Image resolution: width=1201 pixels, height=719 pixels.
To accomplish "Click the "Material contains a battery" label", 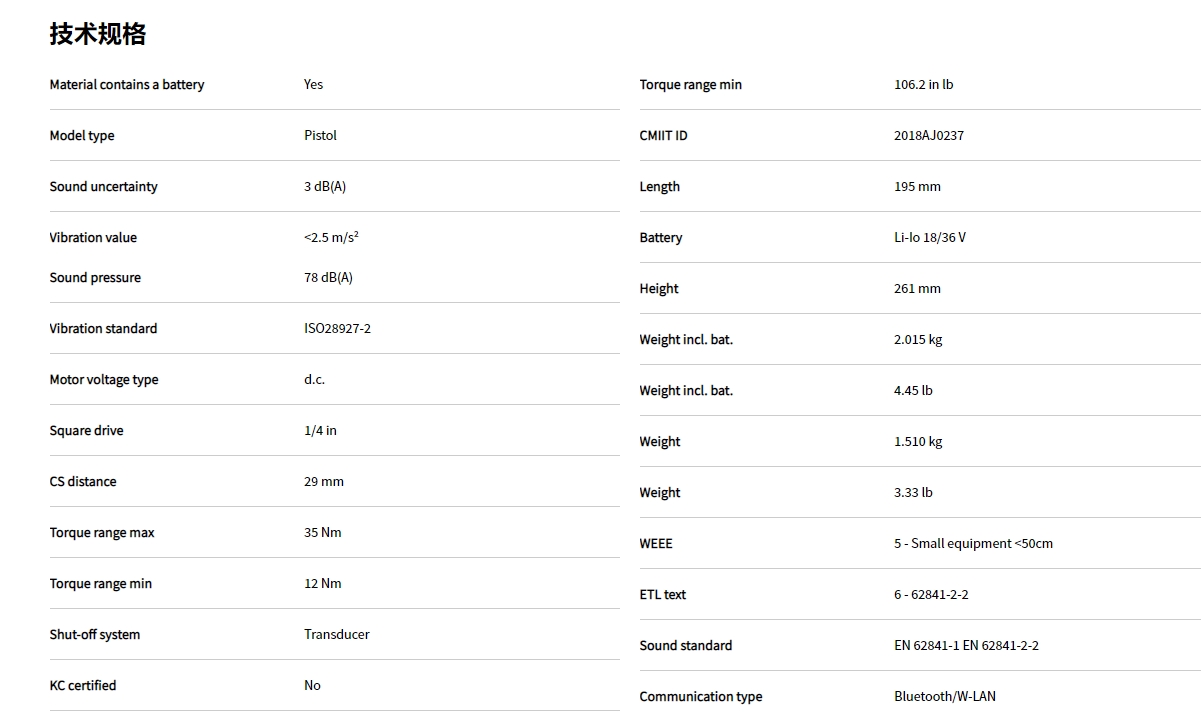I will pyautogui.click(x=127, y=85).
